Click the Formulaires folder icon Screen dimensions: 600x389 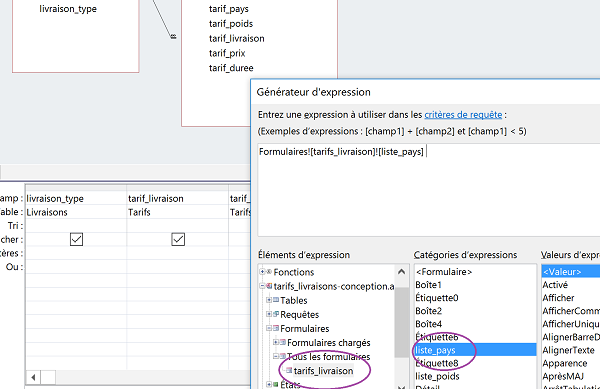(276, 328)
